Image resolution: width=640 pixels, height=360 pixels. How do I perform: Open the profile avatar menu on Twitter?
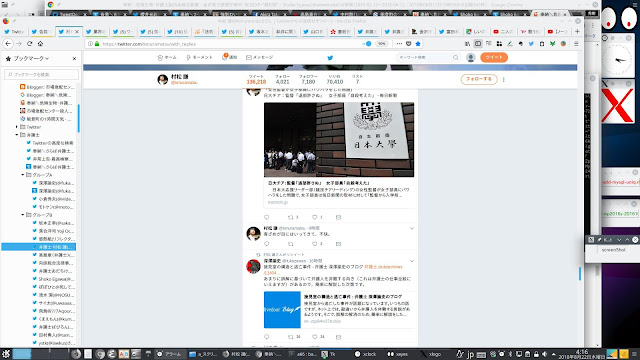click(471, 58)
